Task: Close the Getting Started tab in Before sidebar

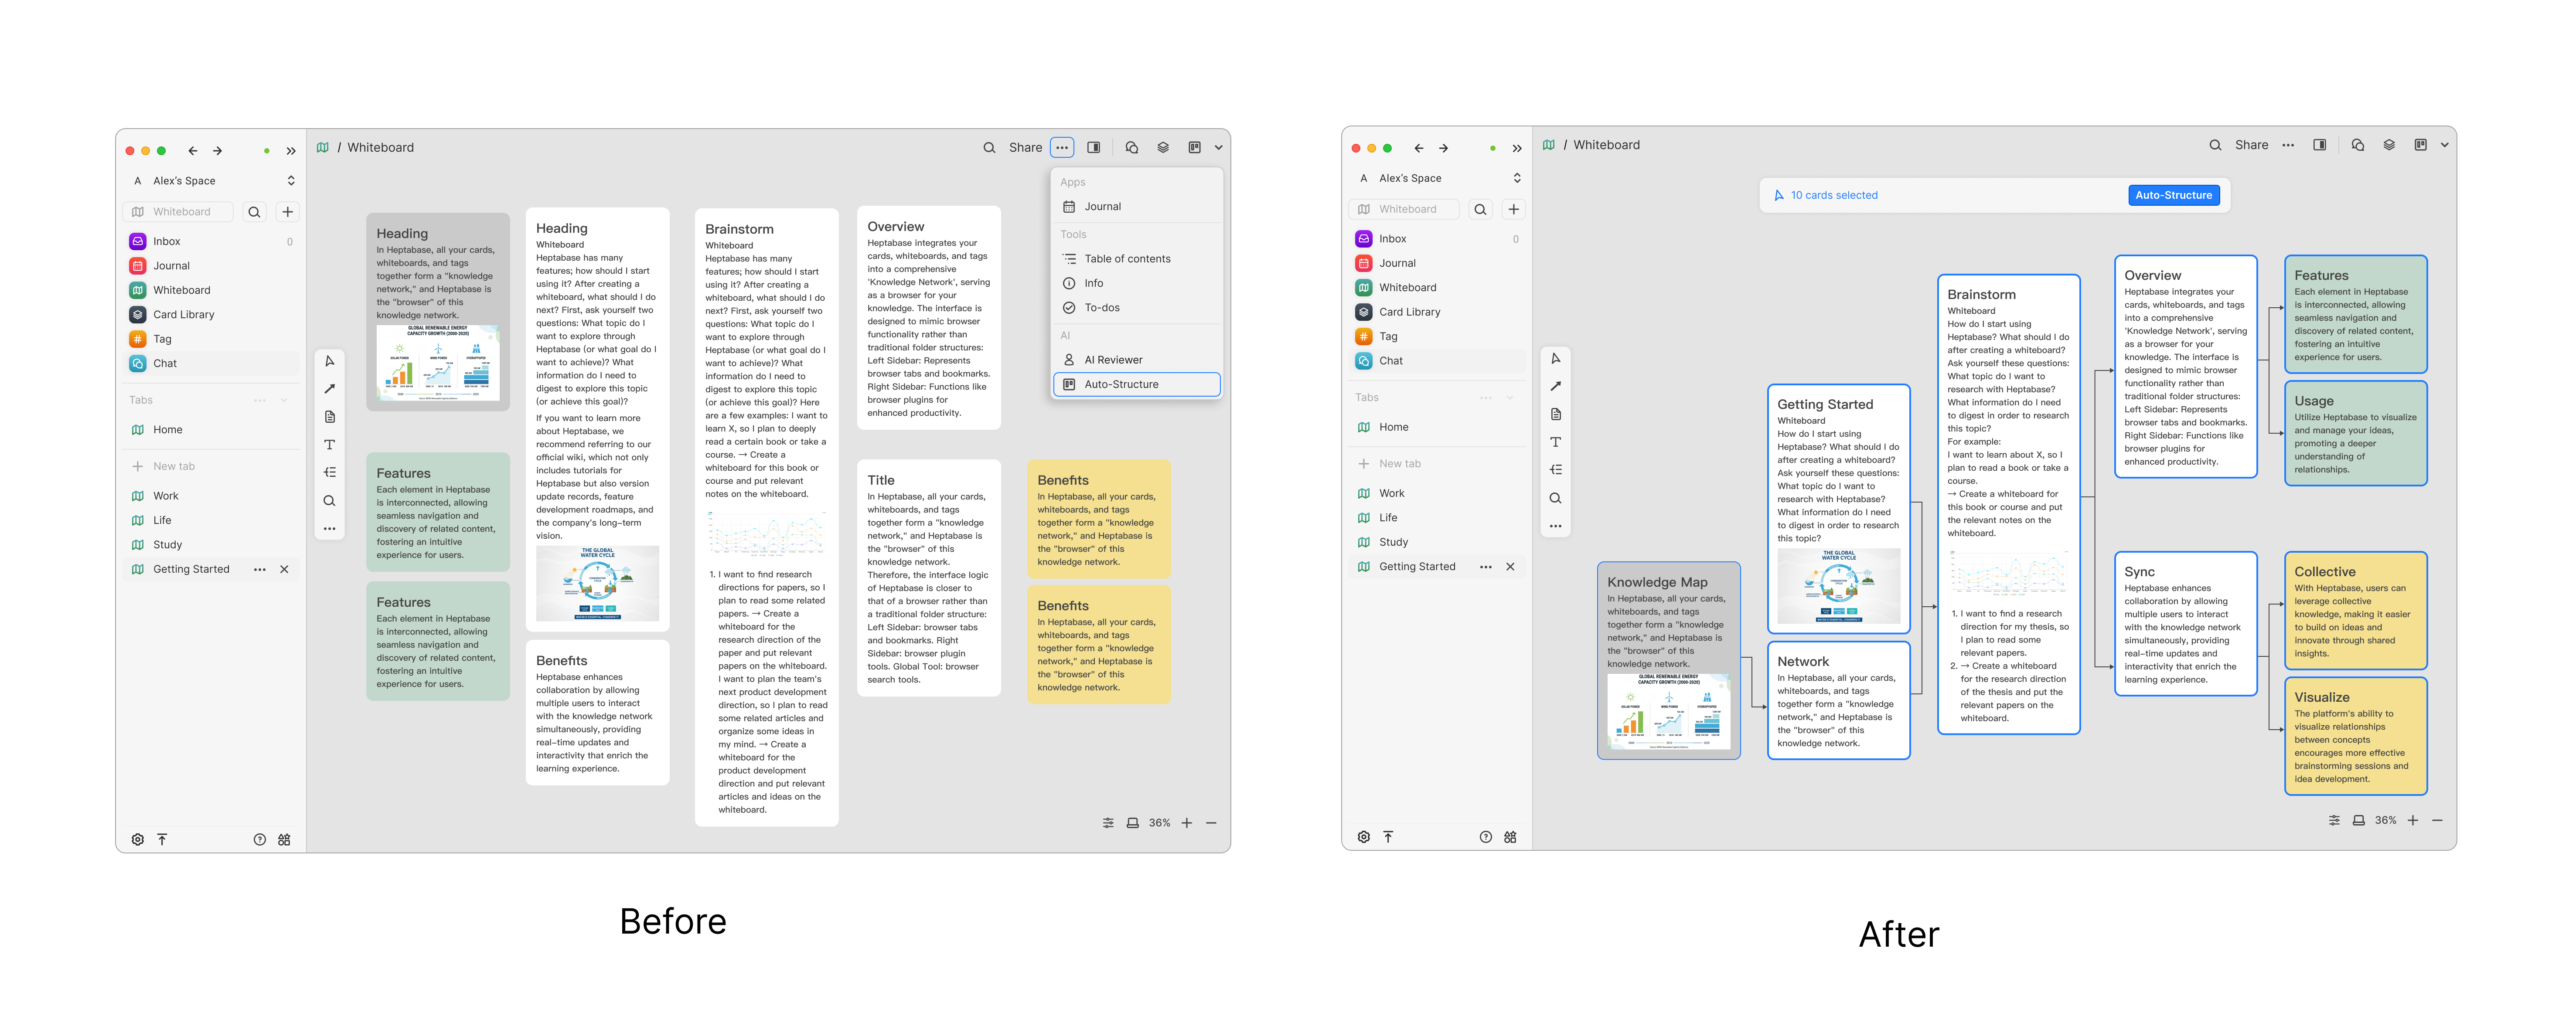Action: pos(284,569)
